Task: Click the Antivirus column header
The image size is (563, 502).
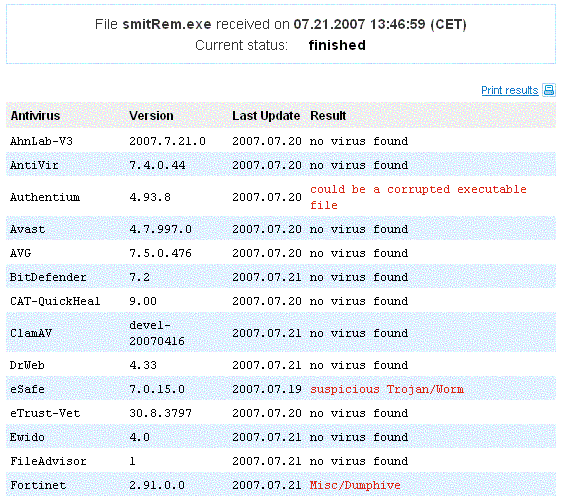Action: [35, 116]
